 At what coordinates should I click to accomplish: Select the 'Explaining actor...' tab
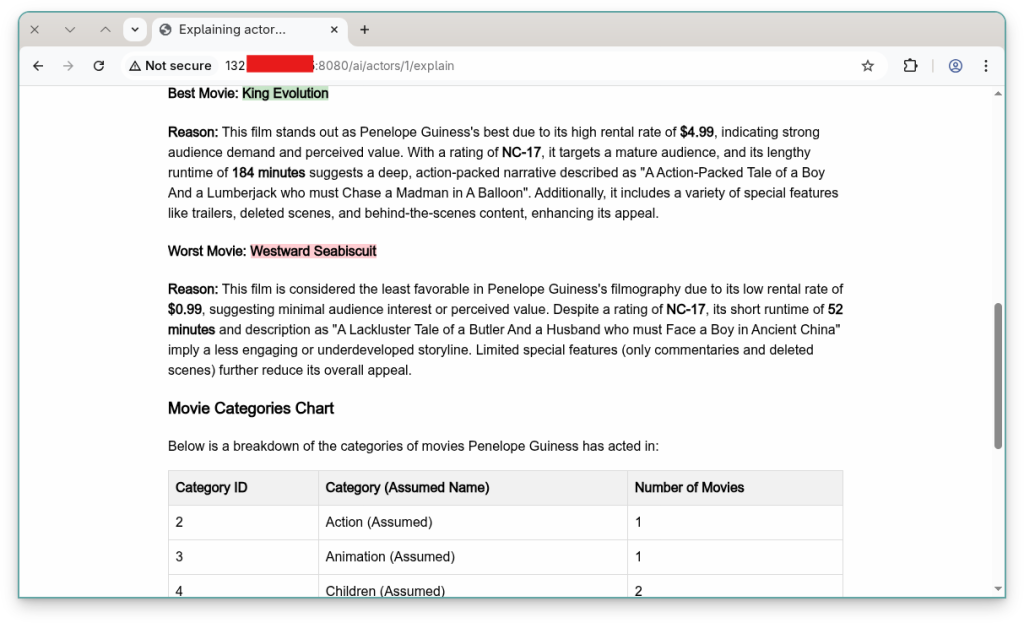(x=235, y=30)
